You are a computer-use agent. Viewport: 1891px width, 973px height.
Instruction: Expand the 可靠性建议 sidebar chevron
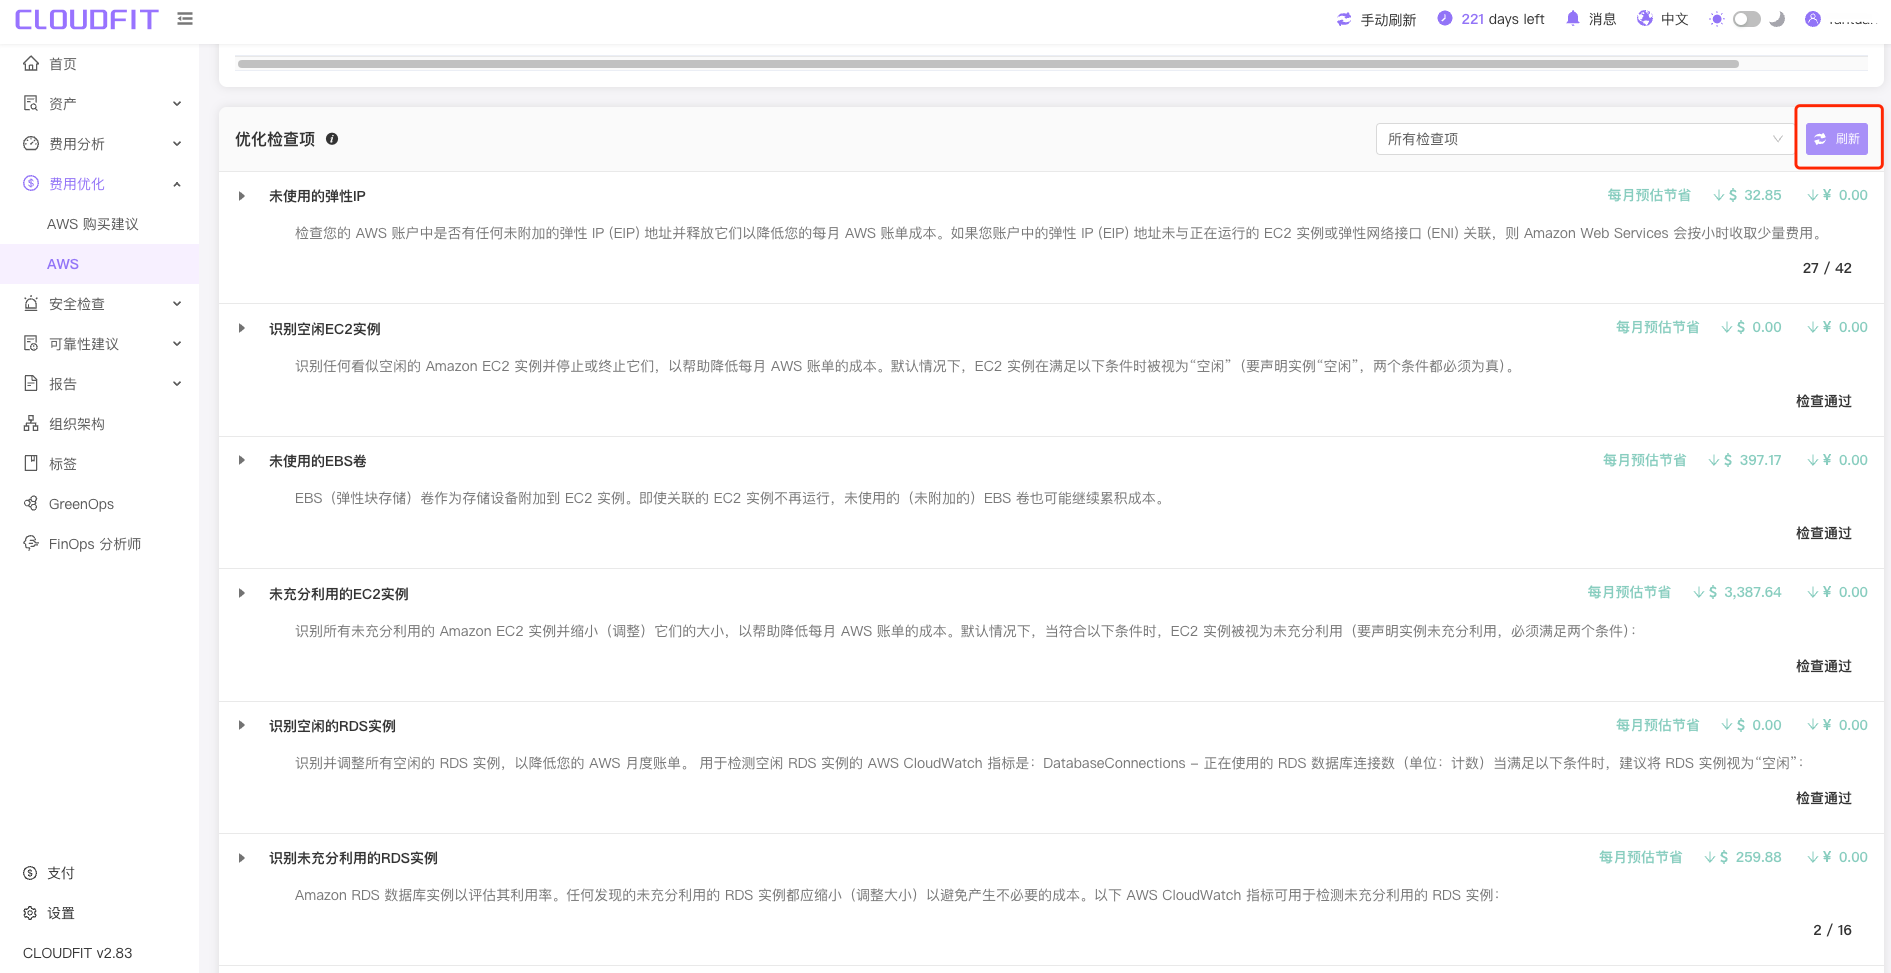177,344
